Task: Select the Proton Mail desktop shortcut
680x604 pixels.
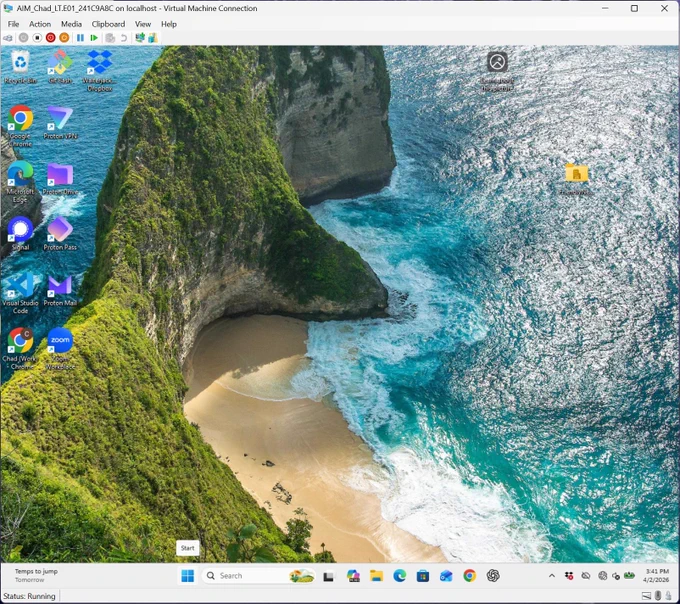Action: click(60, 290)
